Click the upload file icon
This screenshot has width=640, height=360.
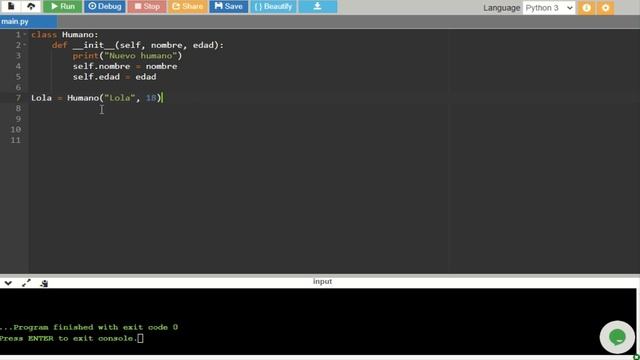tap(31, 6)
